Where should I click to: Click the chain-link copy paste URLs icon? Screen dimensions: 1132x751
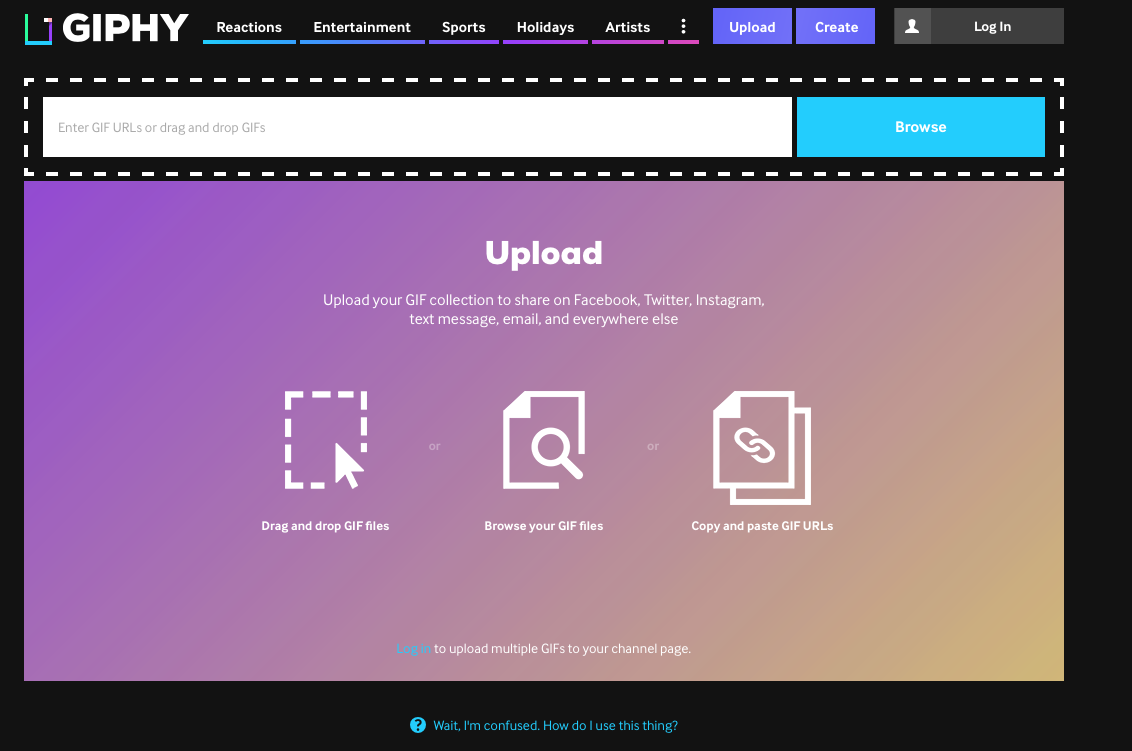click(762, 446)
